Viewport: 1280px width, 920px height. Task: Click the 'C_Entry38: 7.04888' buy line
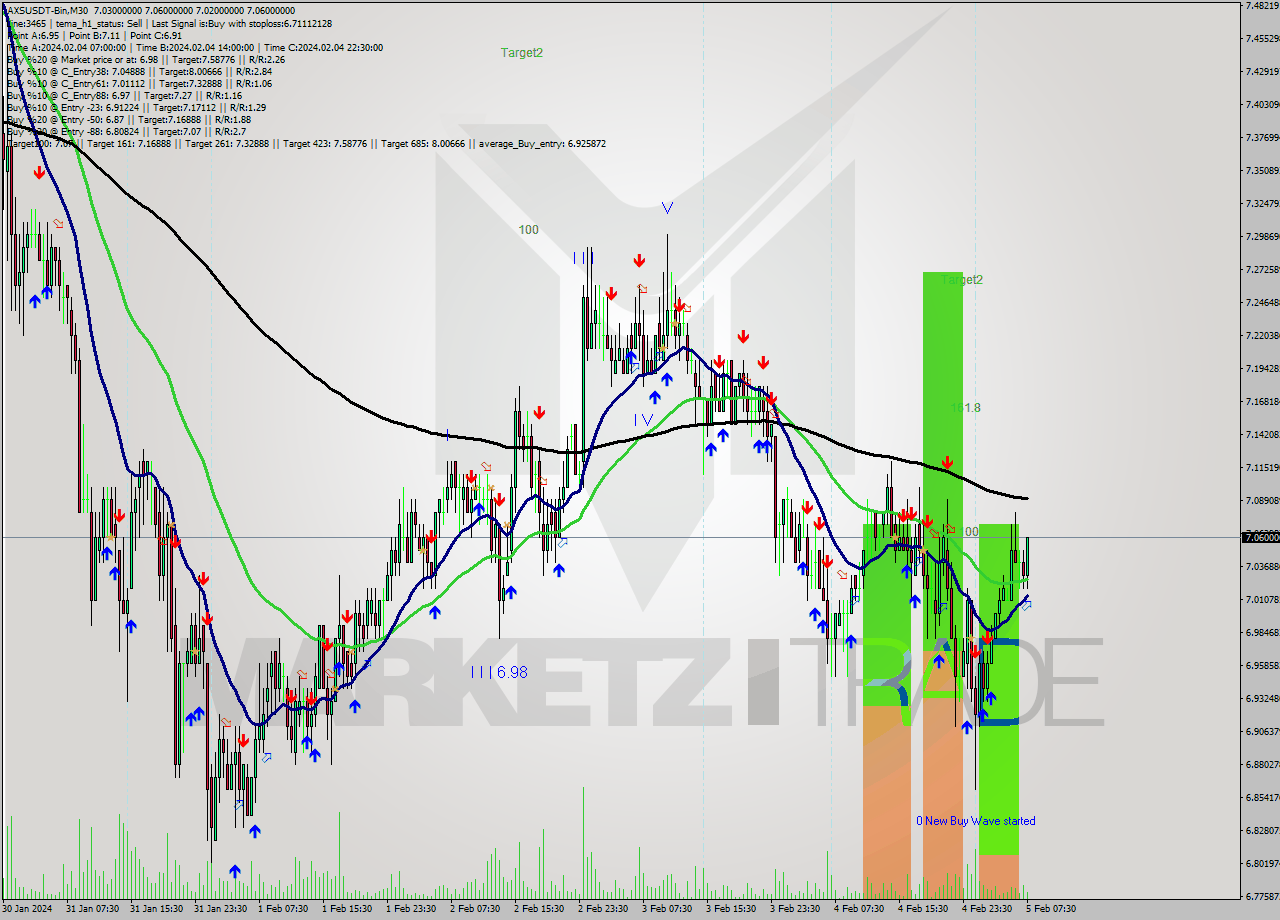pyautogui.click(x=138, y=71)
